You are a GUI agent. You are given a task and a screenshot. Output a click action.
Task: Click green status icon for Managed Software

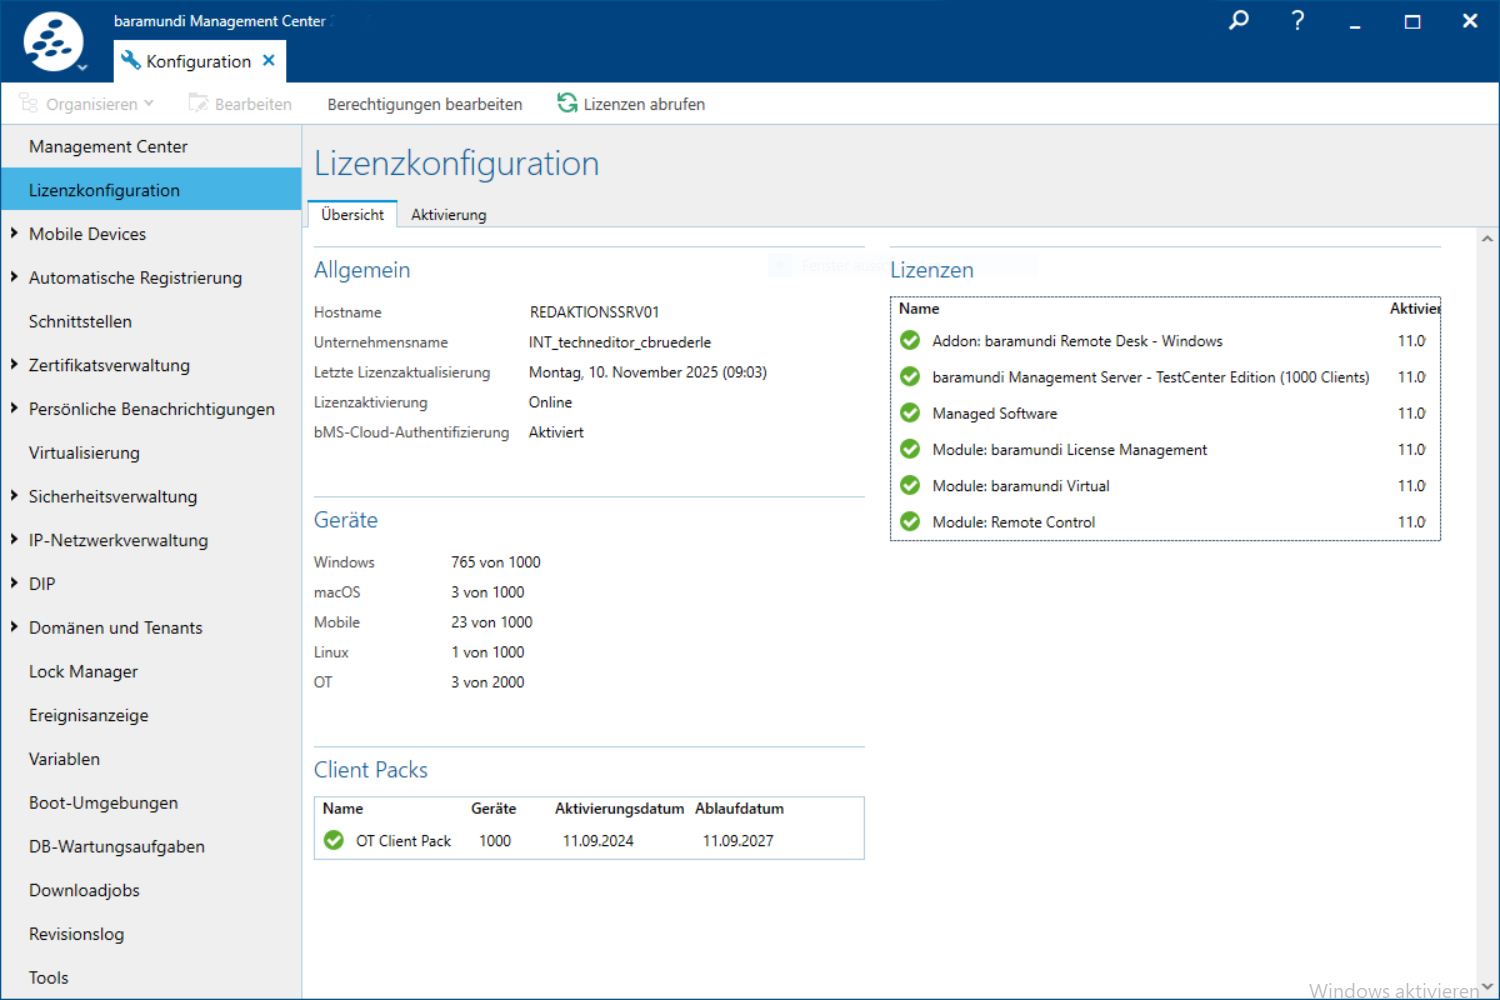(910, 413)
